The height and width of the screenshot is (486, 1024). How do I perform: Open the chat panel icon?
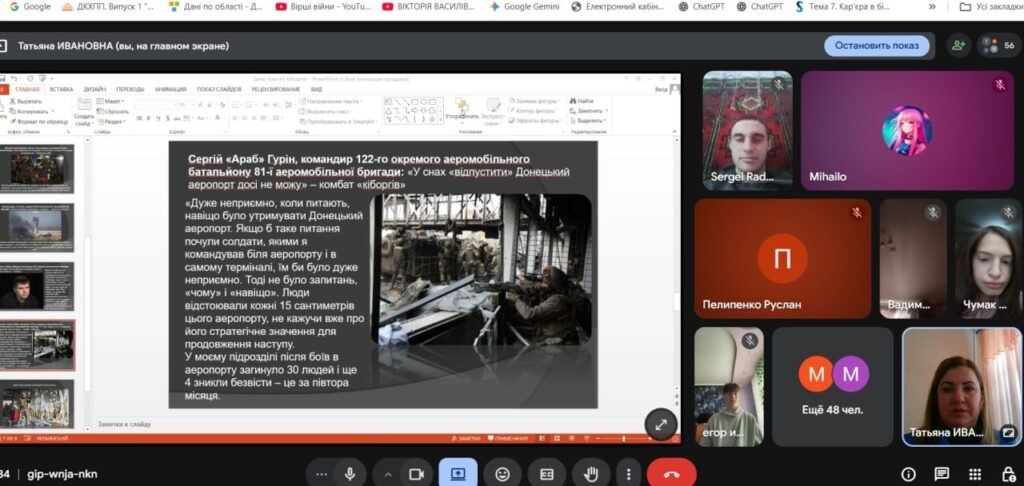click(941, 474)
